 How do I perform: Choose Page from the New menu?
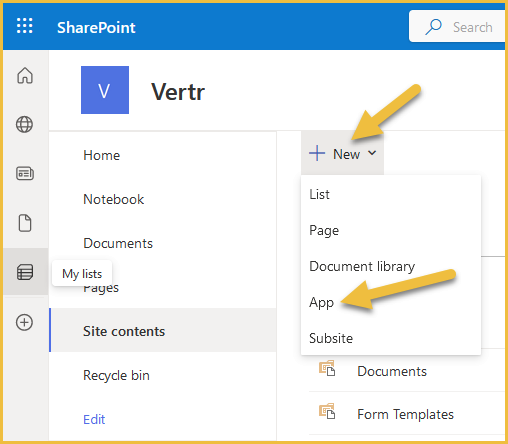[391, 230]
